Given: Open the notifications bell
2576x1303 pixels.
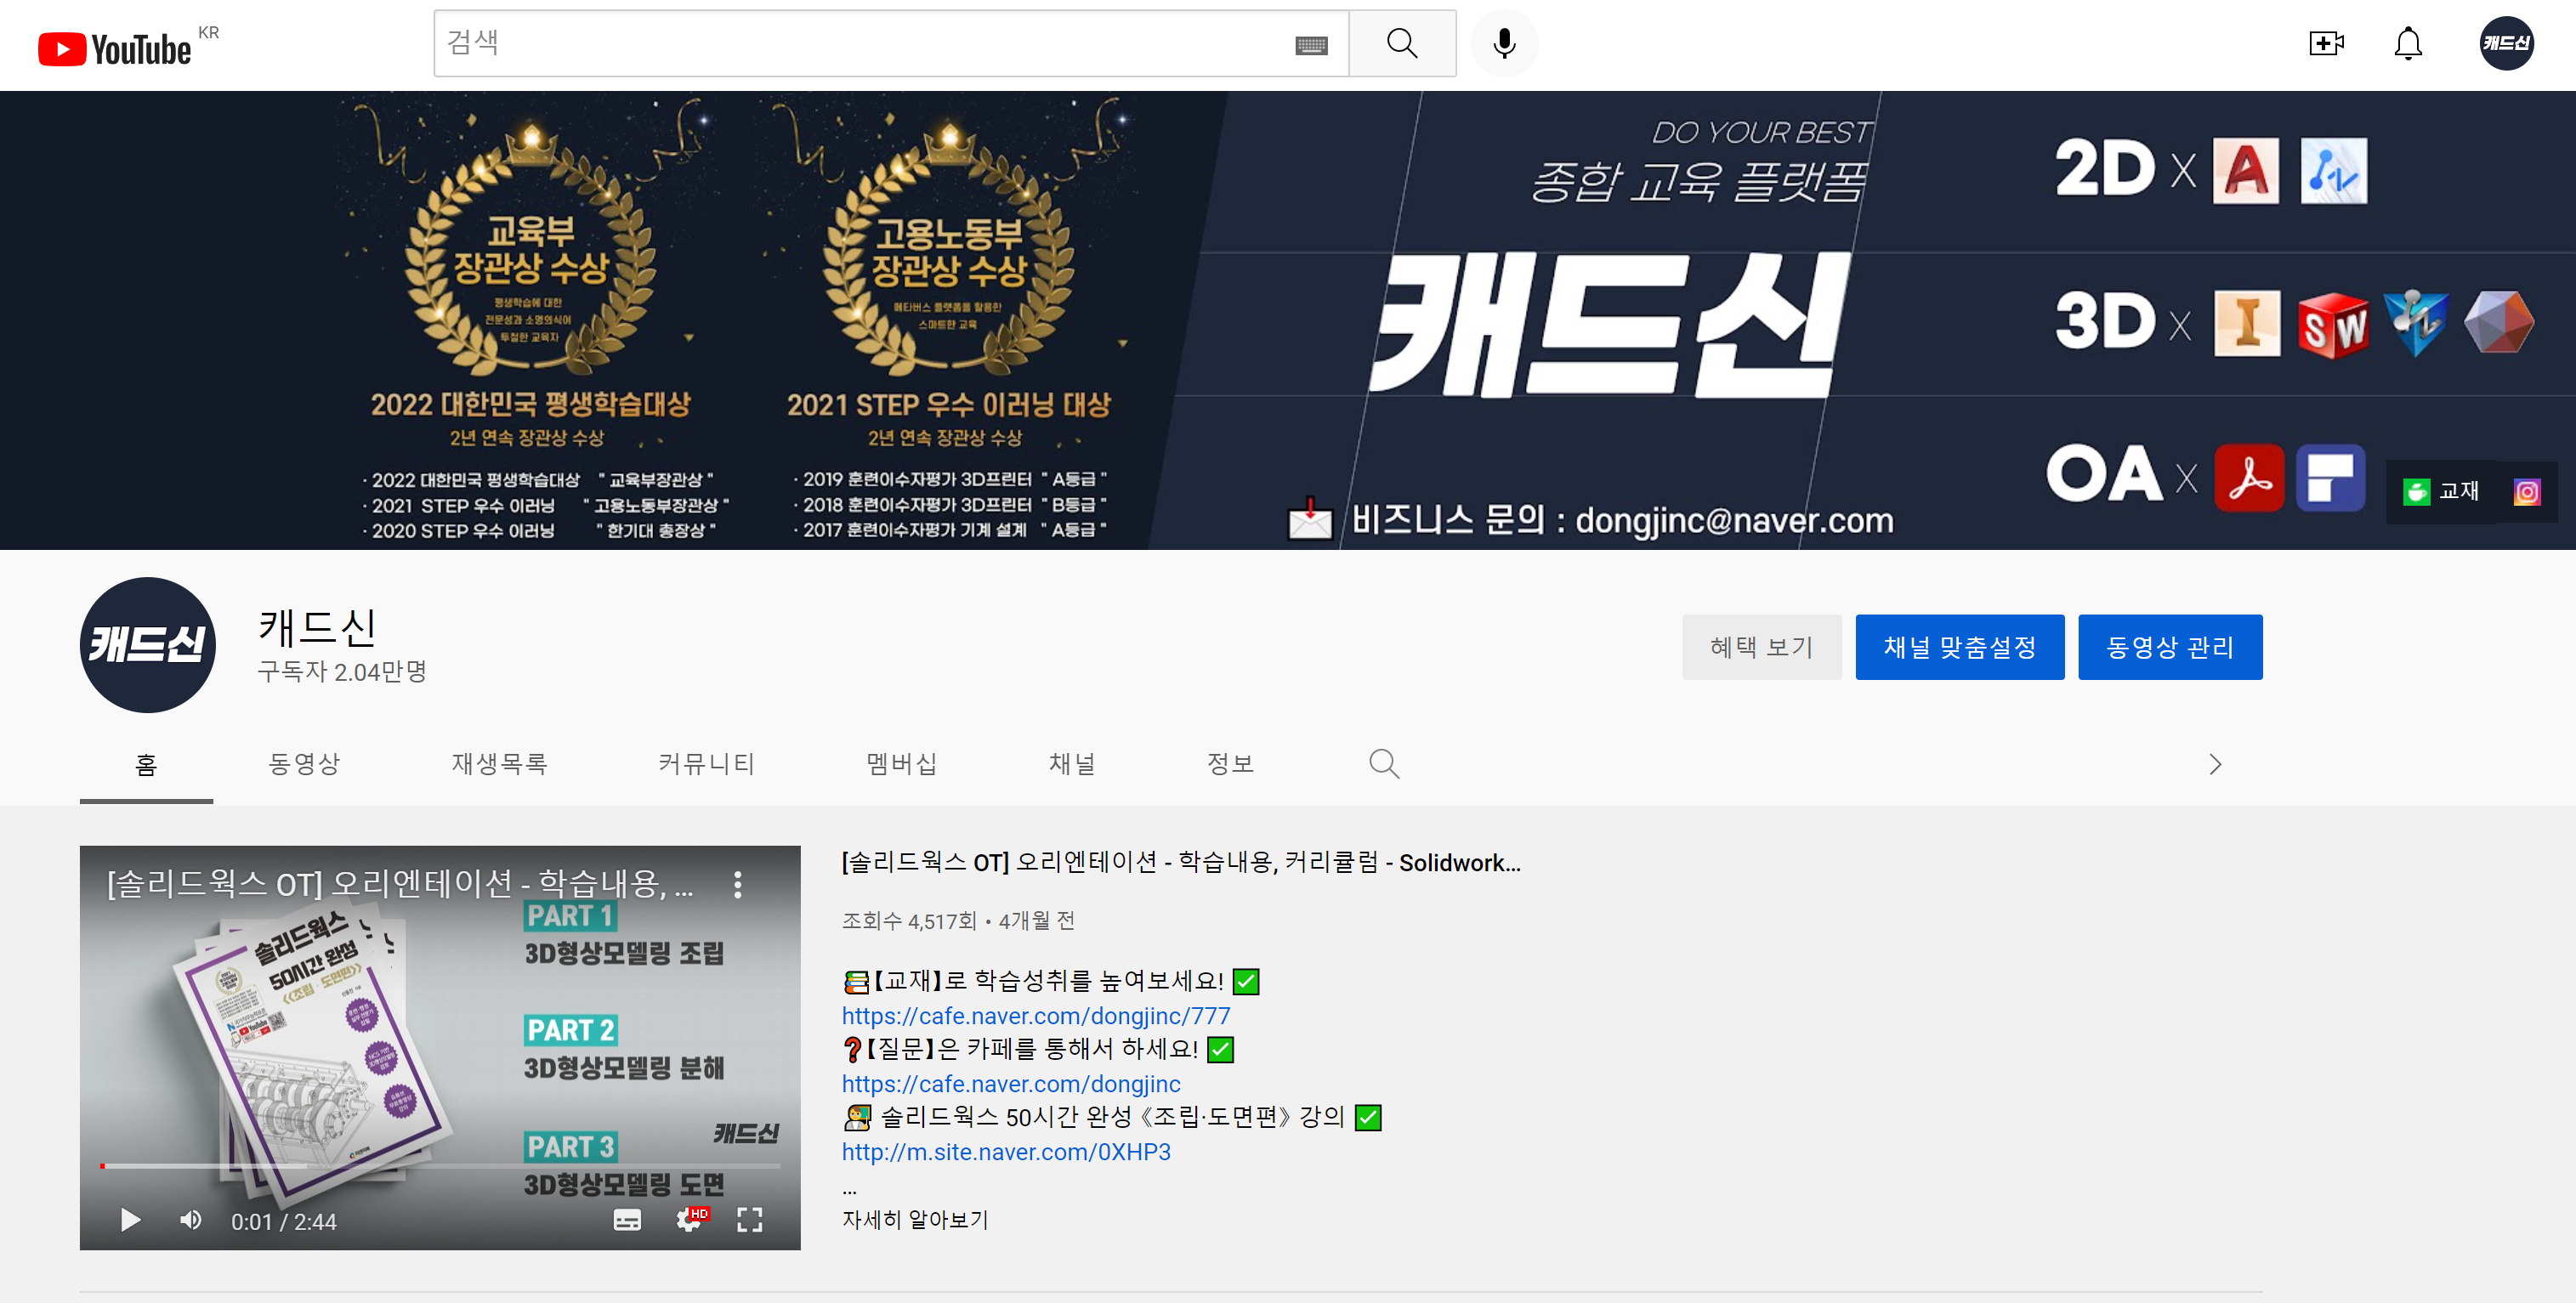Looking at the screenshot, I should click(2408, 43).
